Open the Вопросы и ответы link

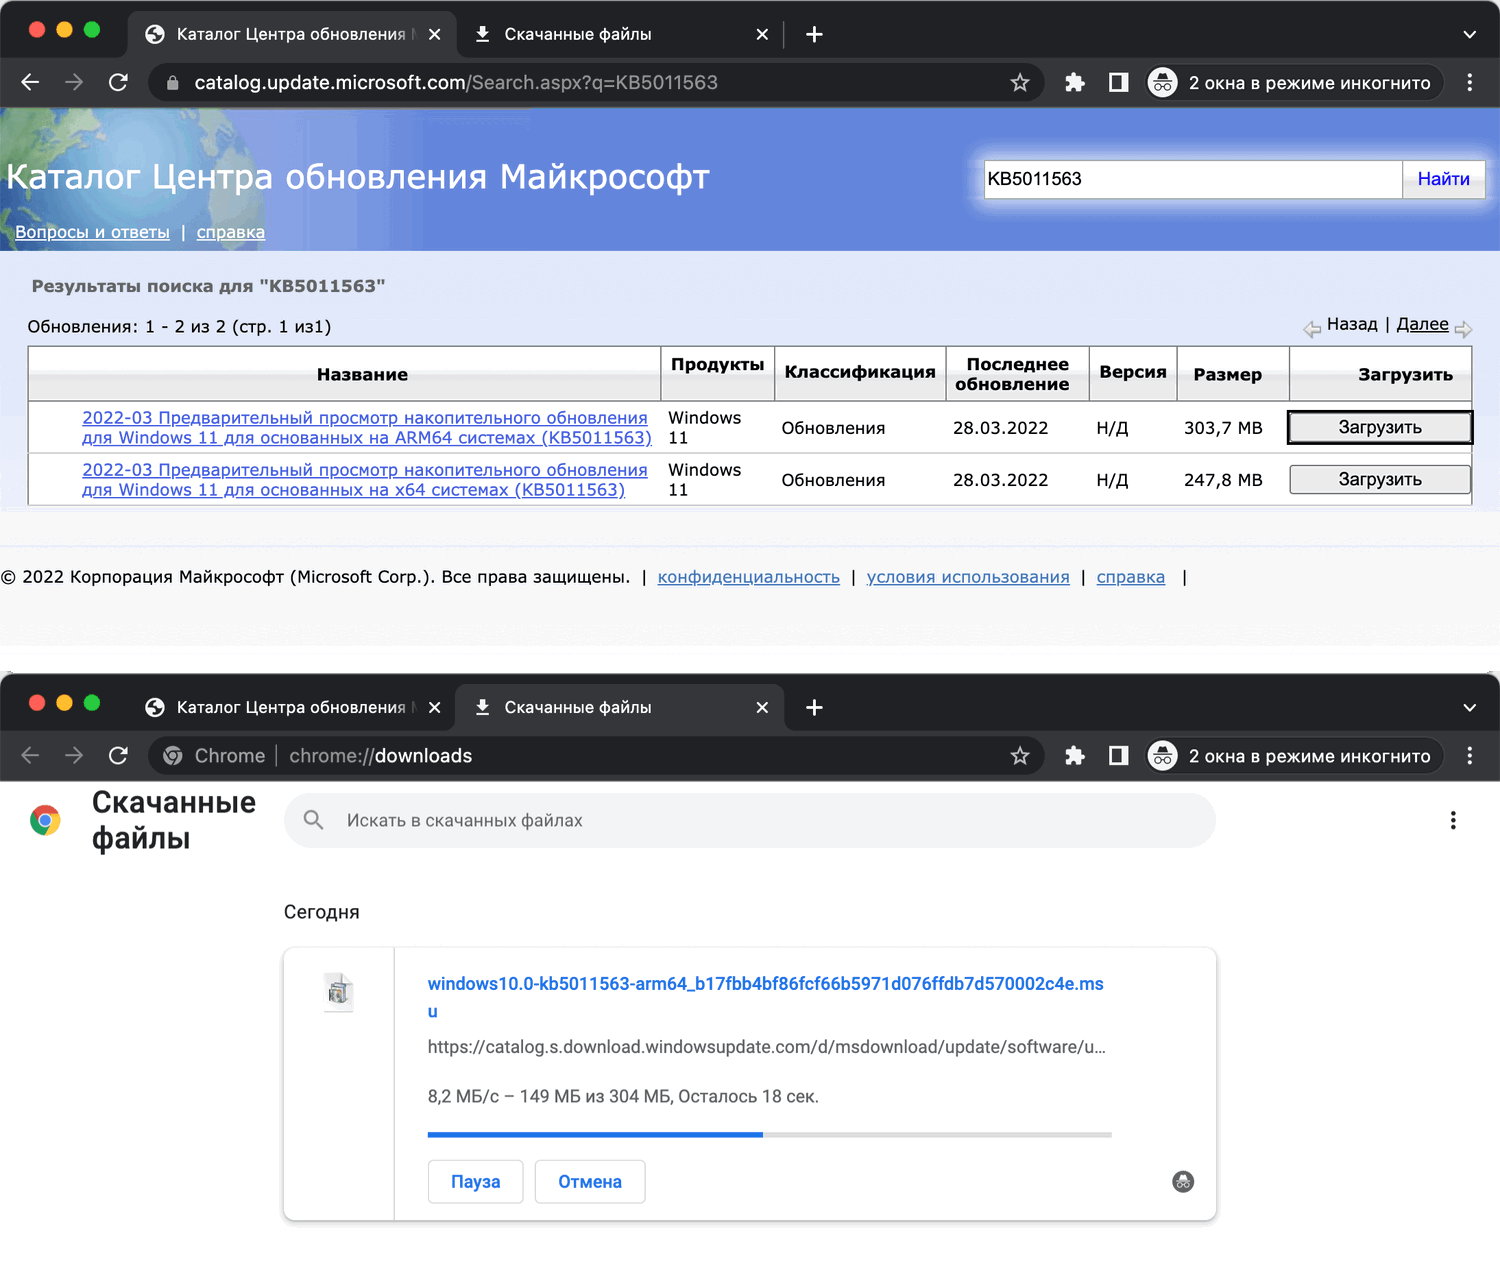(x=92, y=232)
